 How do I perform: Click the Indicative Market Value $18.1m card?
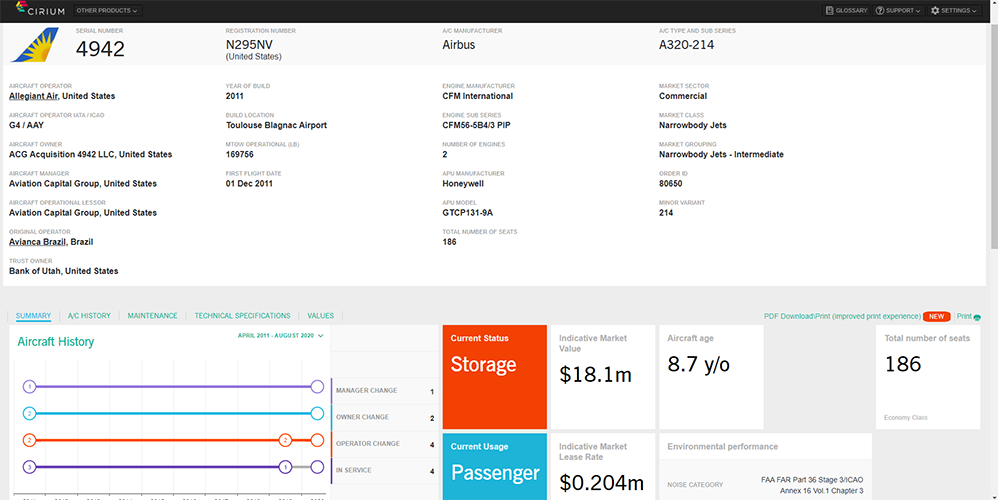coord(603,377)
